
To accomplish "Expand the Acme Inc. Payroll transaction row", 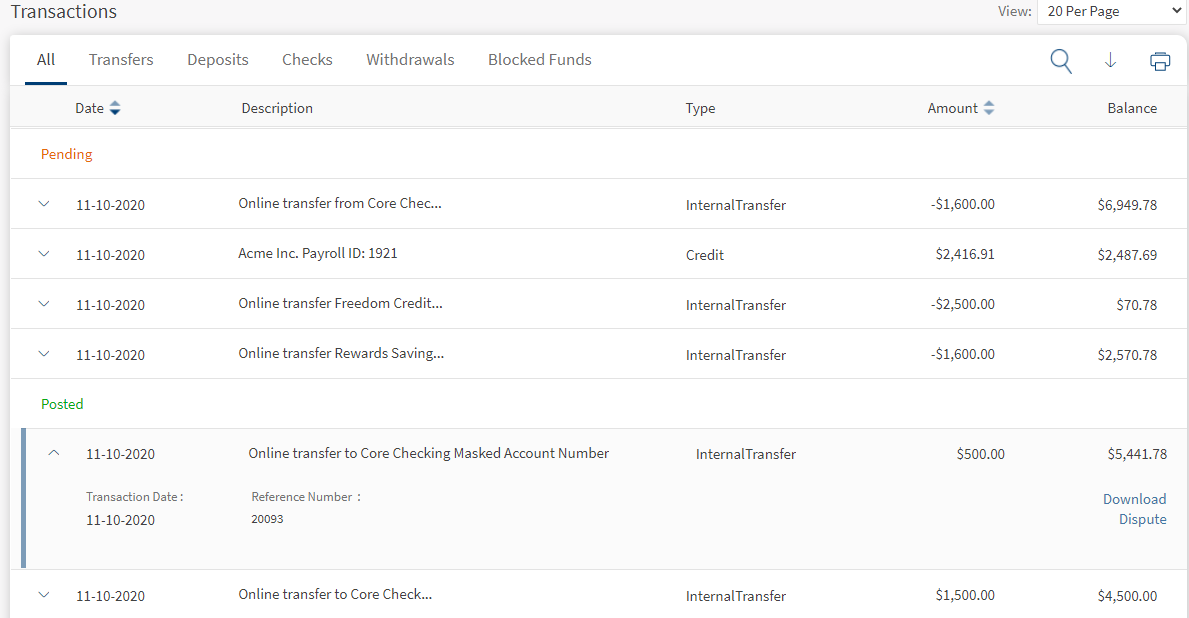I will [x=43, y=254].
